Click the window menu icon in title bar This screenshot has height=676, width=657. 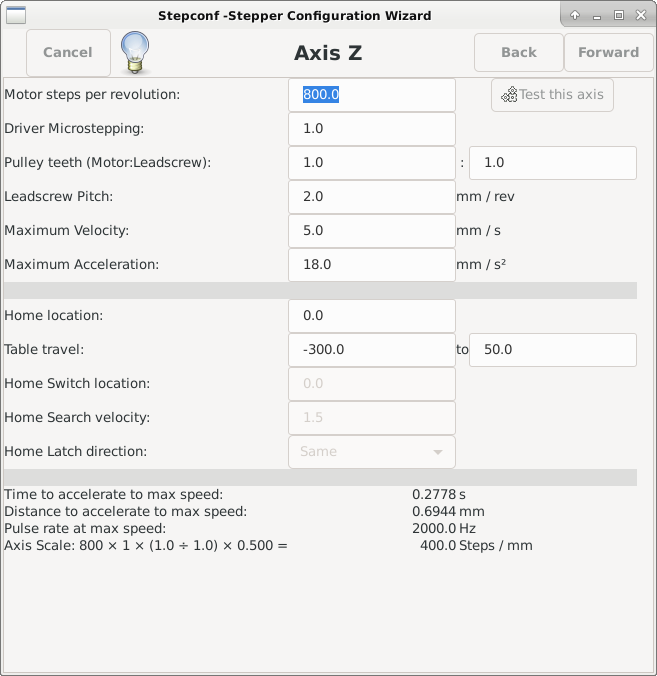(16, 16)
